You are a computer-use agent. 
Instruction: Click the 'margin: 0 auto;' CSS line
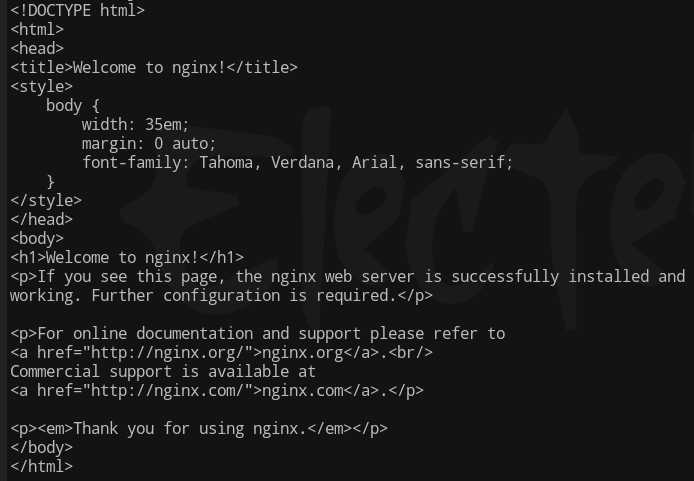tap(149, 144)
